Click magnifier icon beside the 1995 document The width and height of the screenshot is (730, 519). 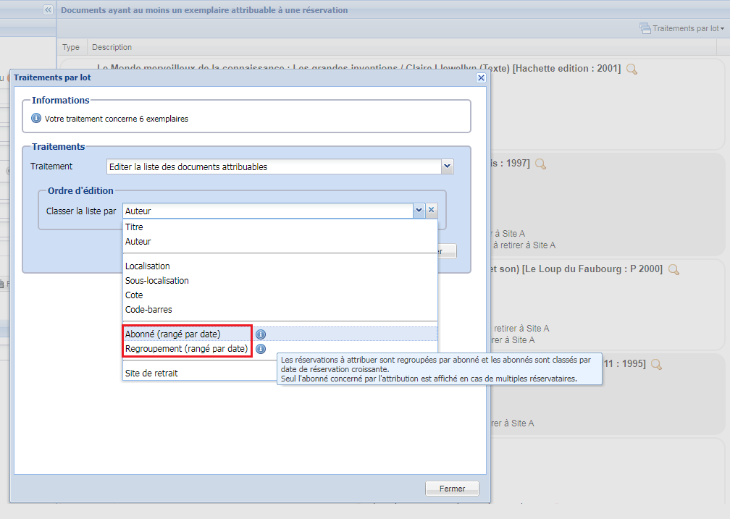[656, 364]
